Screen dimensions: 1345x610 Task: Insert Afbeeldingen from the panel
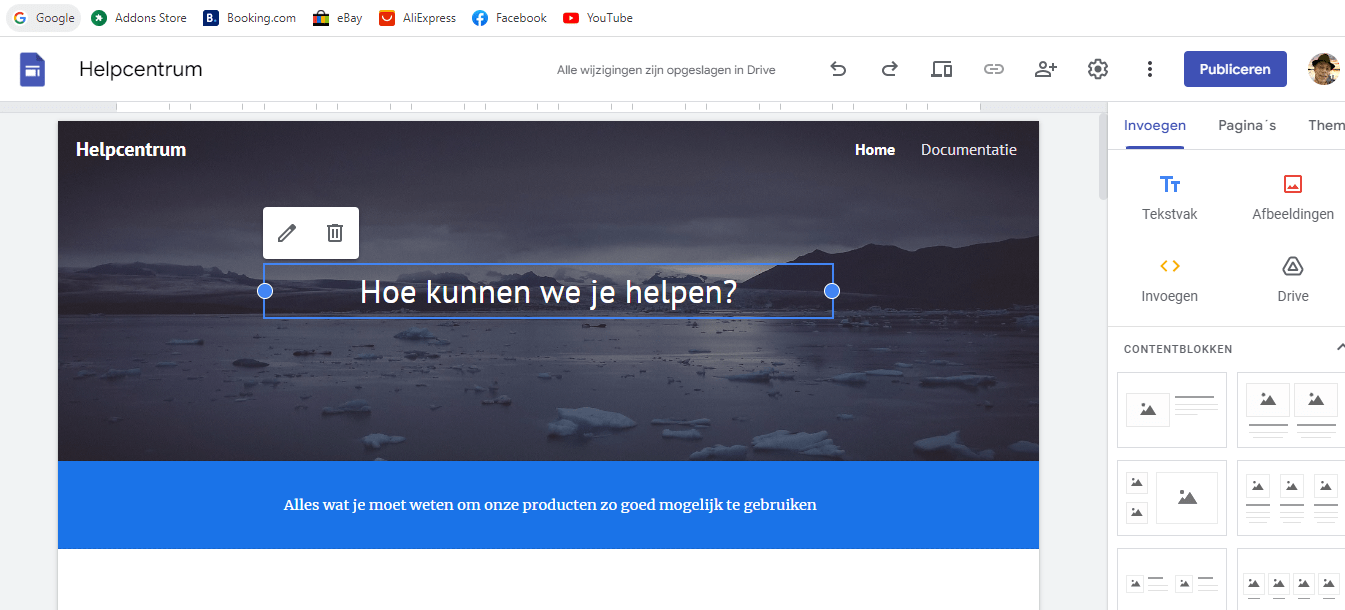coord(1293,198)
